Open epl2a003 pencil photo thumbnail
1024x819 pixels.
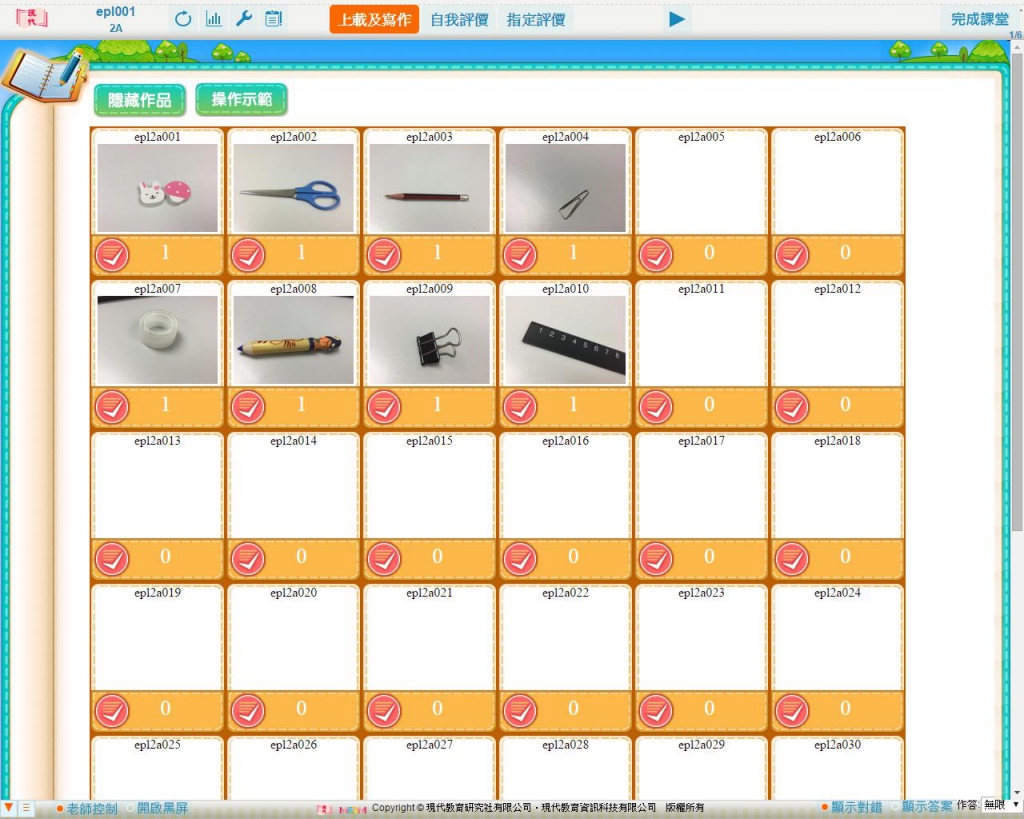tap(429, 188)
